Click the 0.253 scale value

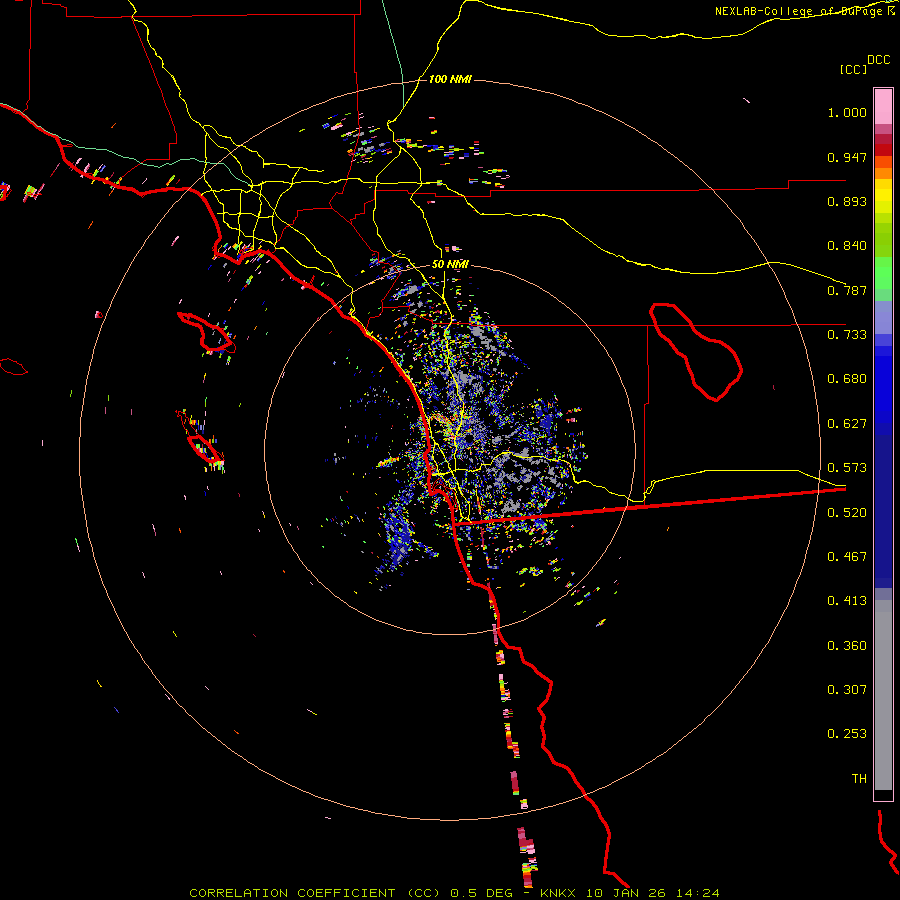tap(847, 734)
